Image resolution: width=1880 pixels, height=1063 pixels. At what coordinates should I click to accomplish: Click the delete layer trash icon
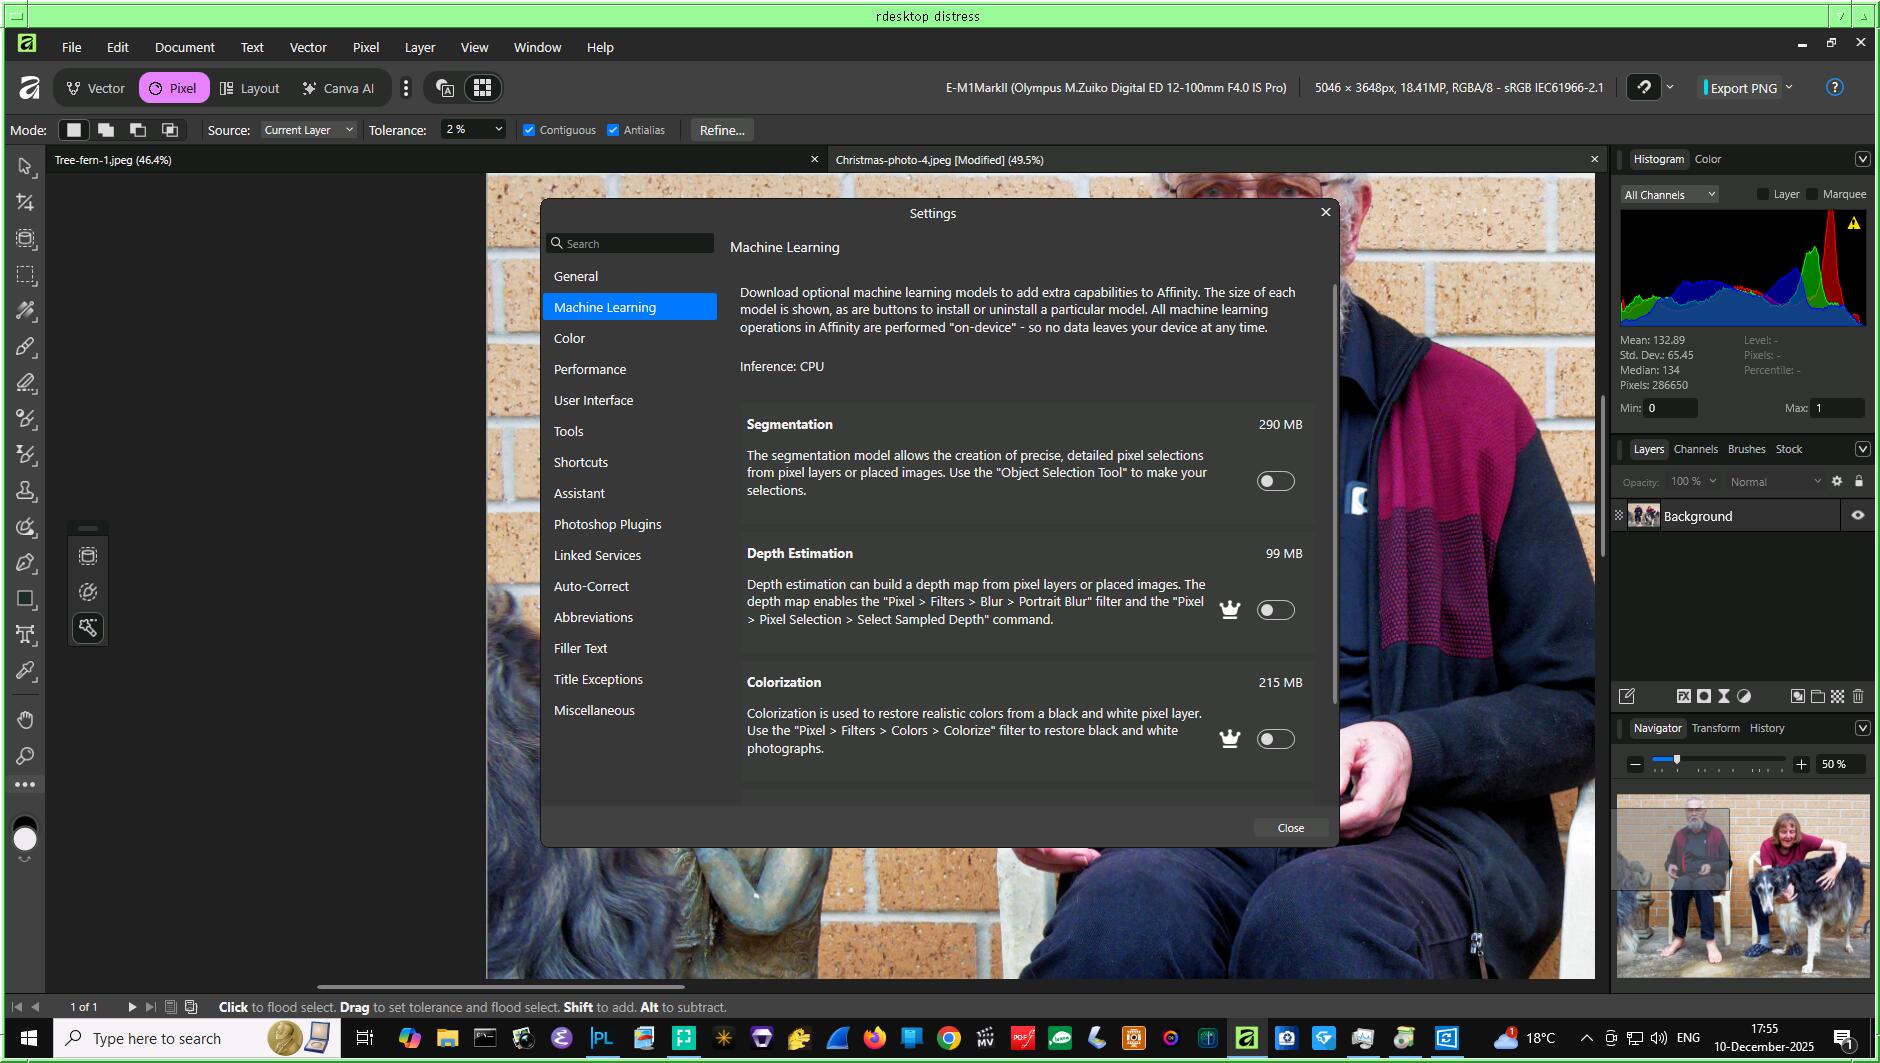[1858, 696]
